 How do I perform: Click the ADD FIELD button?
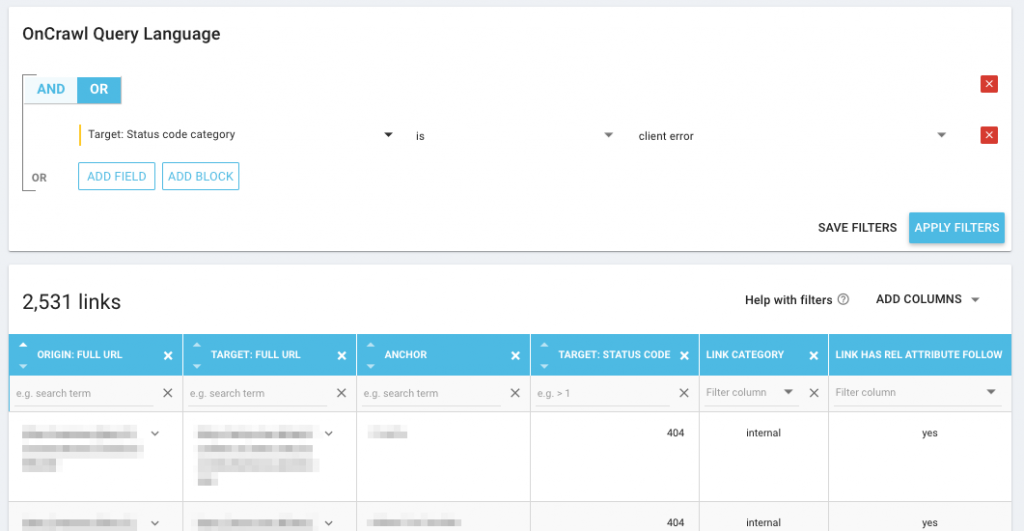[116, 176]
